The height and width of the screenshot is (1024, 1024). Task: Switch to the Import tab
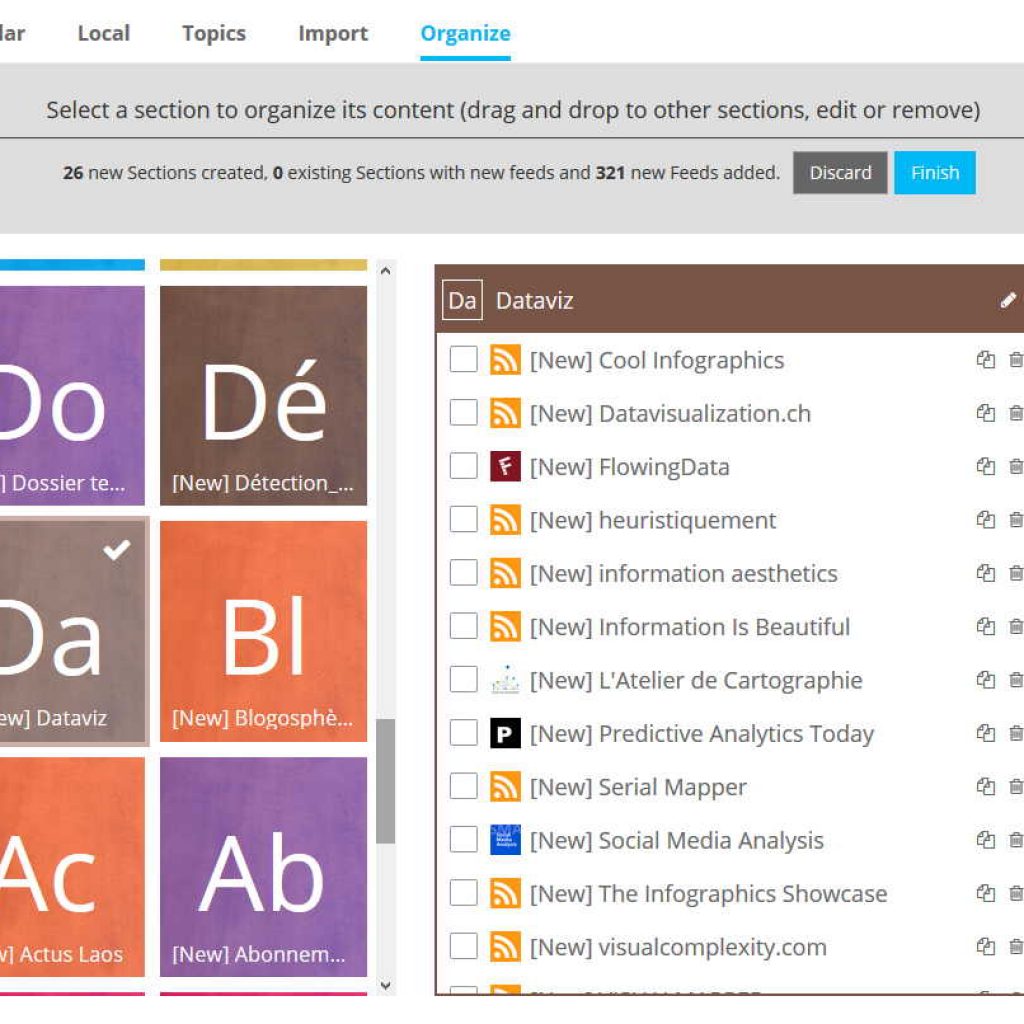click(333, 33)
